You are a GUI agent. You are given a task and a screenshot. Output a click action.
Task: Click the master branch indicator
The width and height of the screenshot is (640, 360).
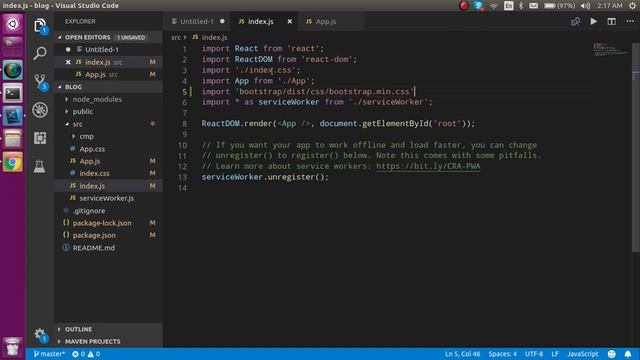[49, 354]
